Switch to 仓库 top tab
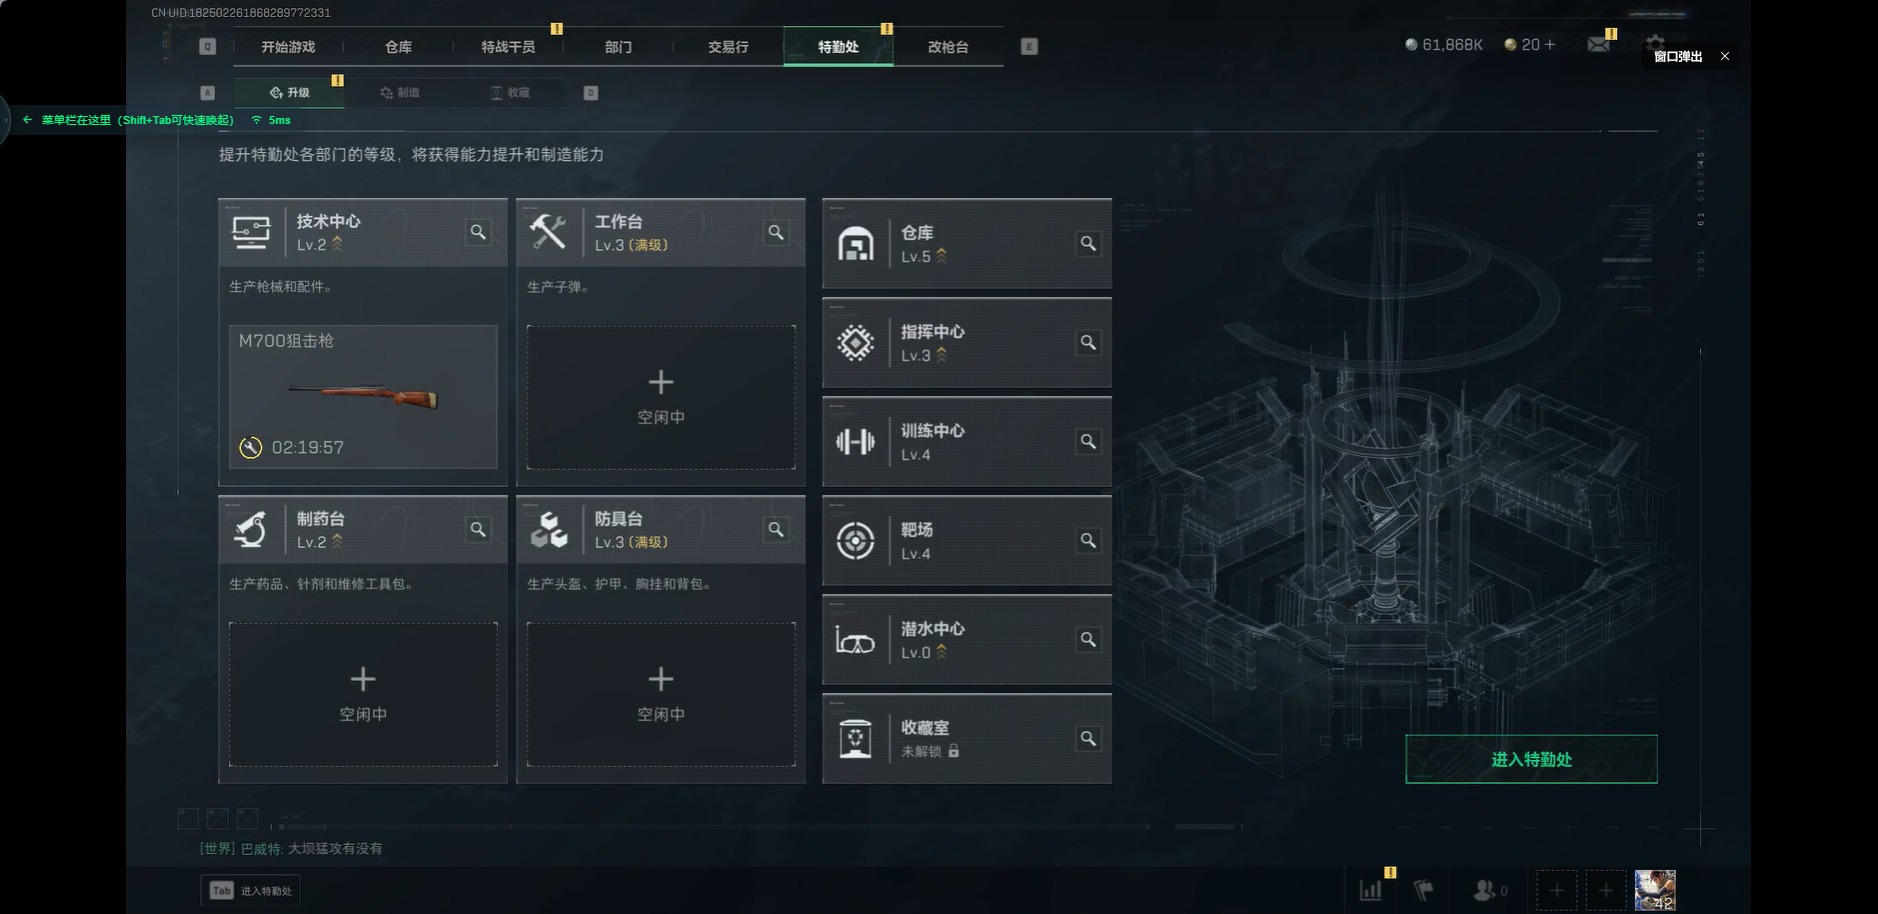 coord(398,47)
